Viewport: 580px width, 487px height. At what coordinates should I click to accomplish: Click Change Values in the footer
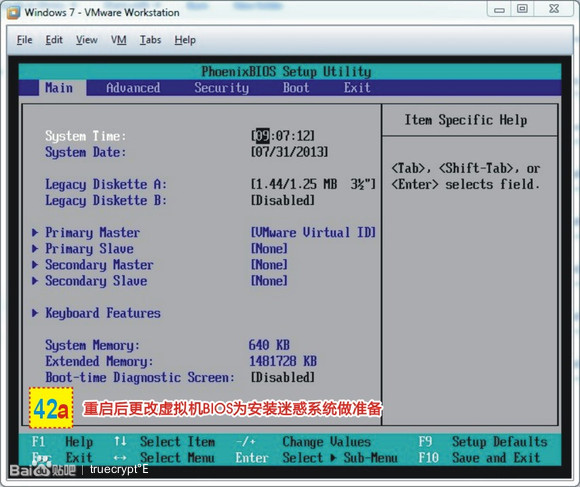coord(327,442)
